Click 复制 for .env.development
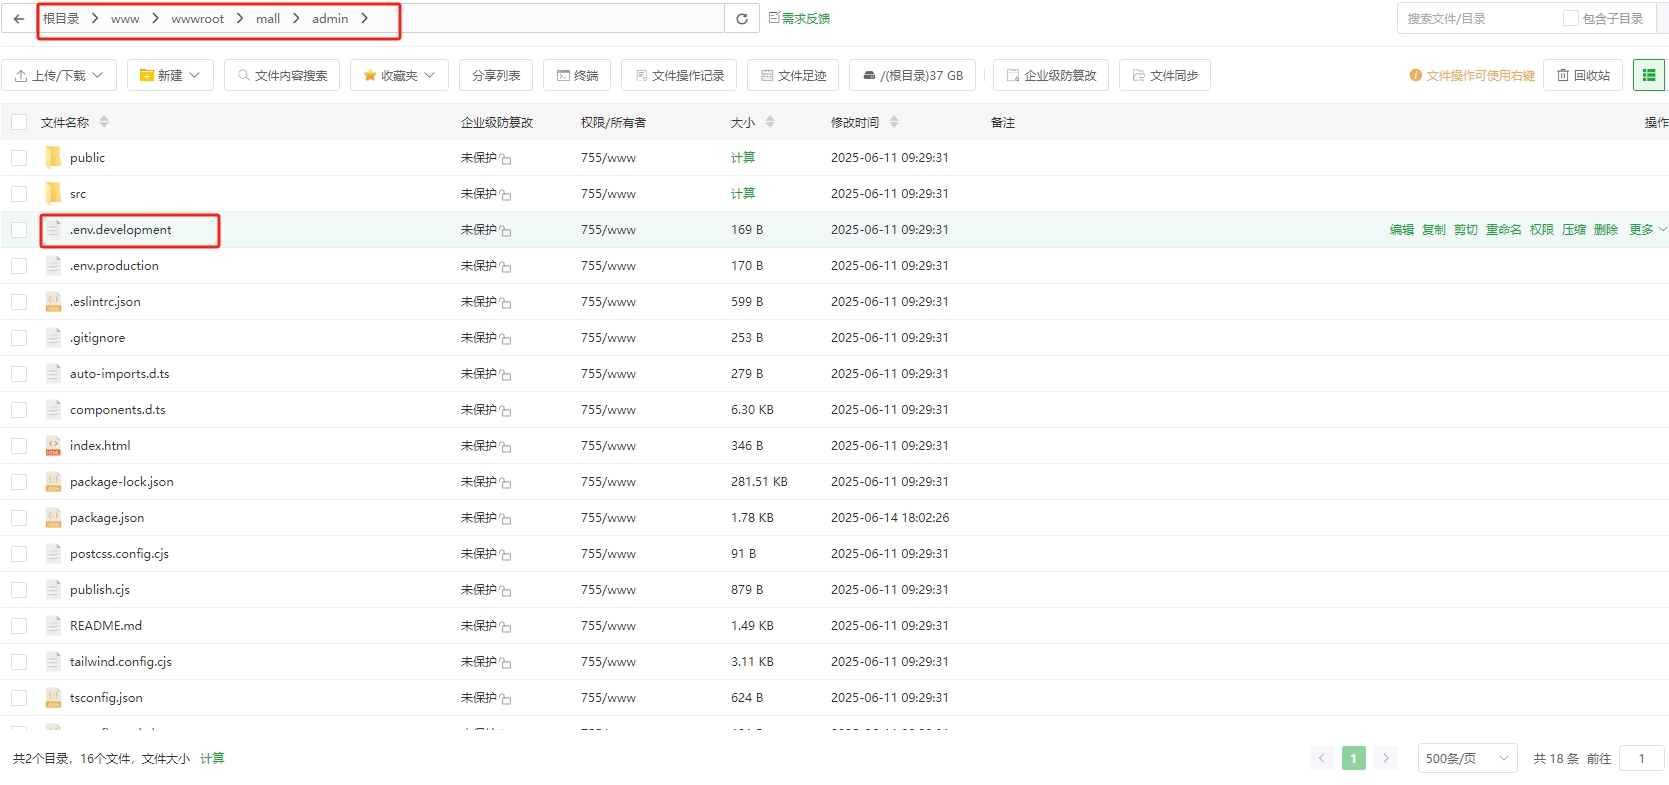The height and width of the screenshot is (785, 1669). [1434, 230]
